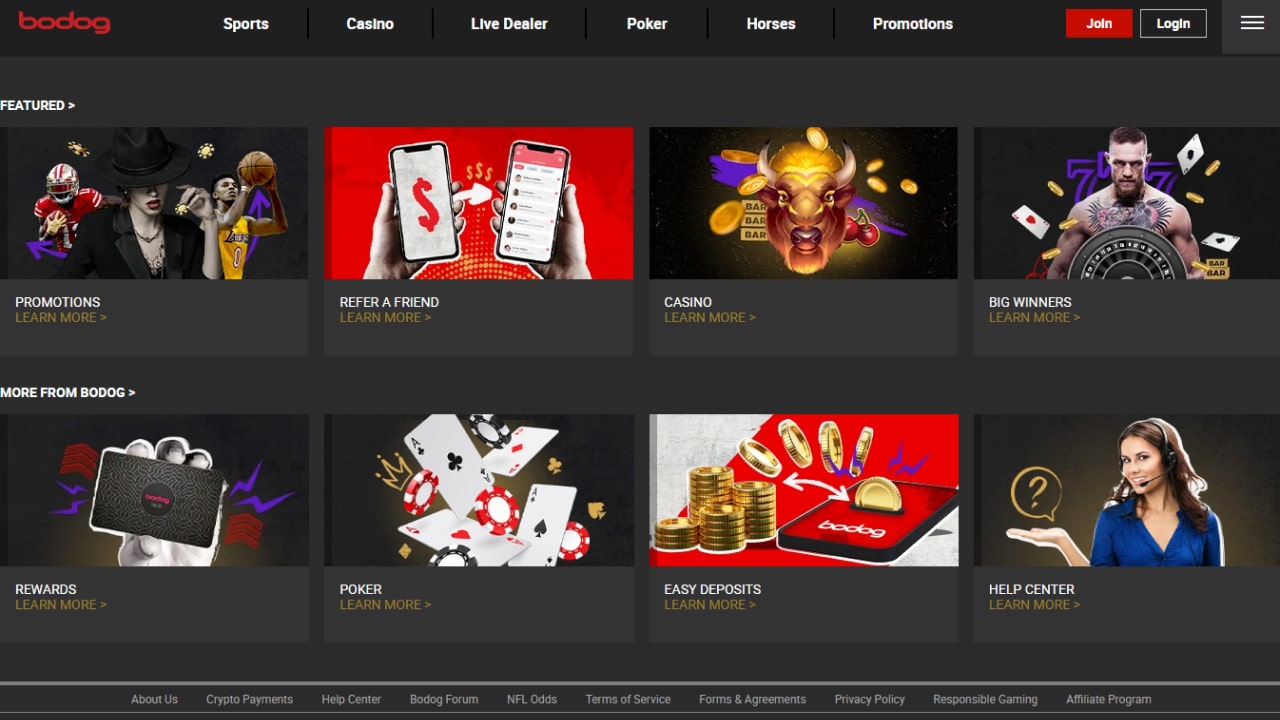1280x720 pixels.
Task: Expand the FEATURED > section heading
Action: point(38,105)
